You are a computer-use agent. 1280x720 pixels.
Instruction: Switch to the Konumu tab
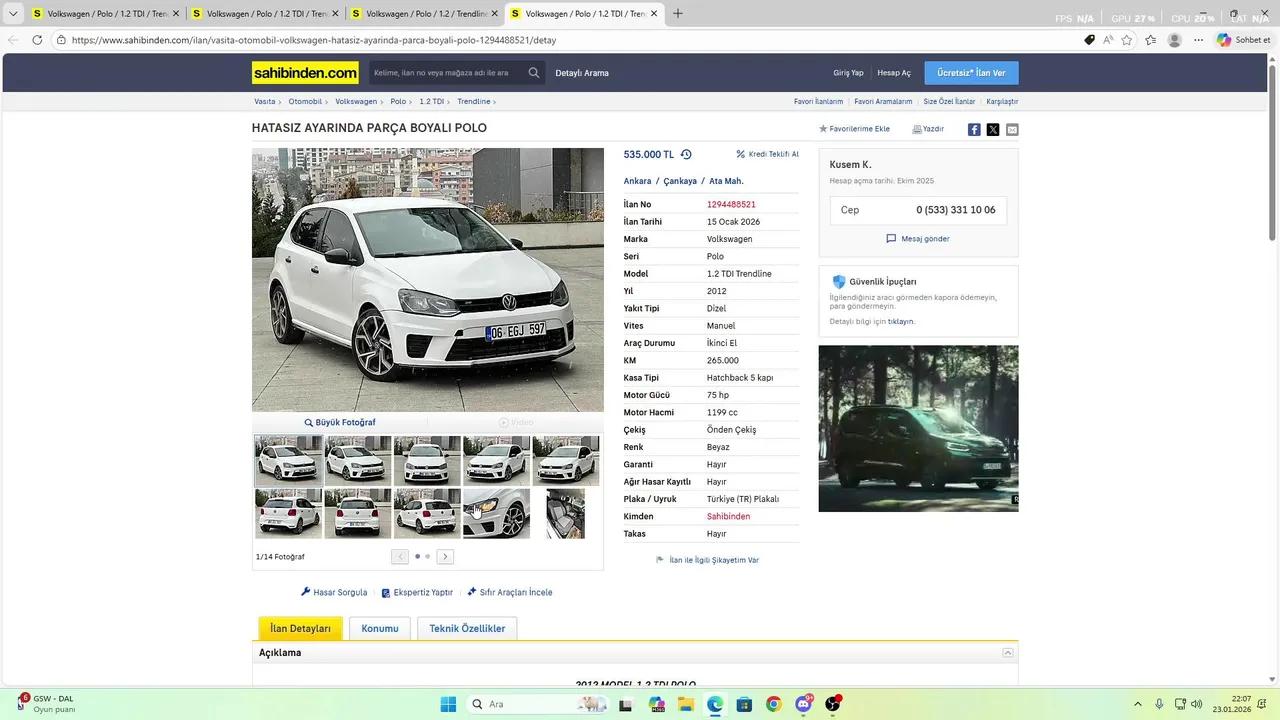[380, 628]
